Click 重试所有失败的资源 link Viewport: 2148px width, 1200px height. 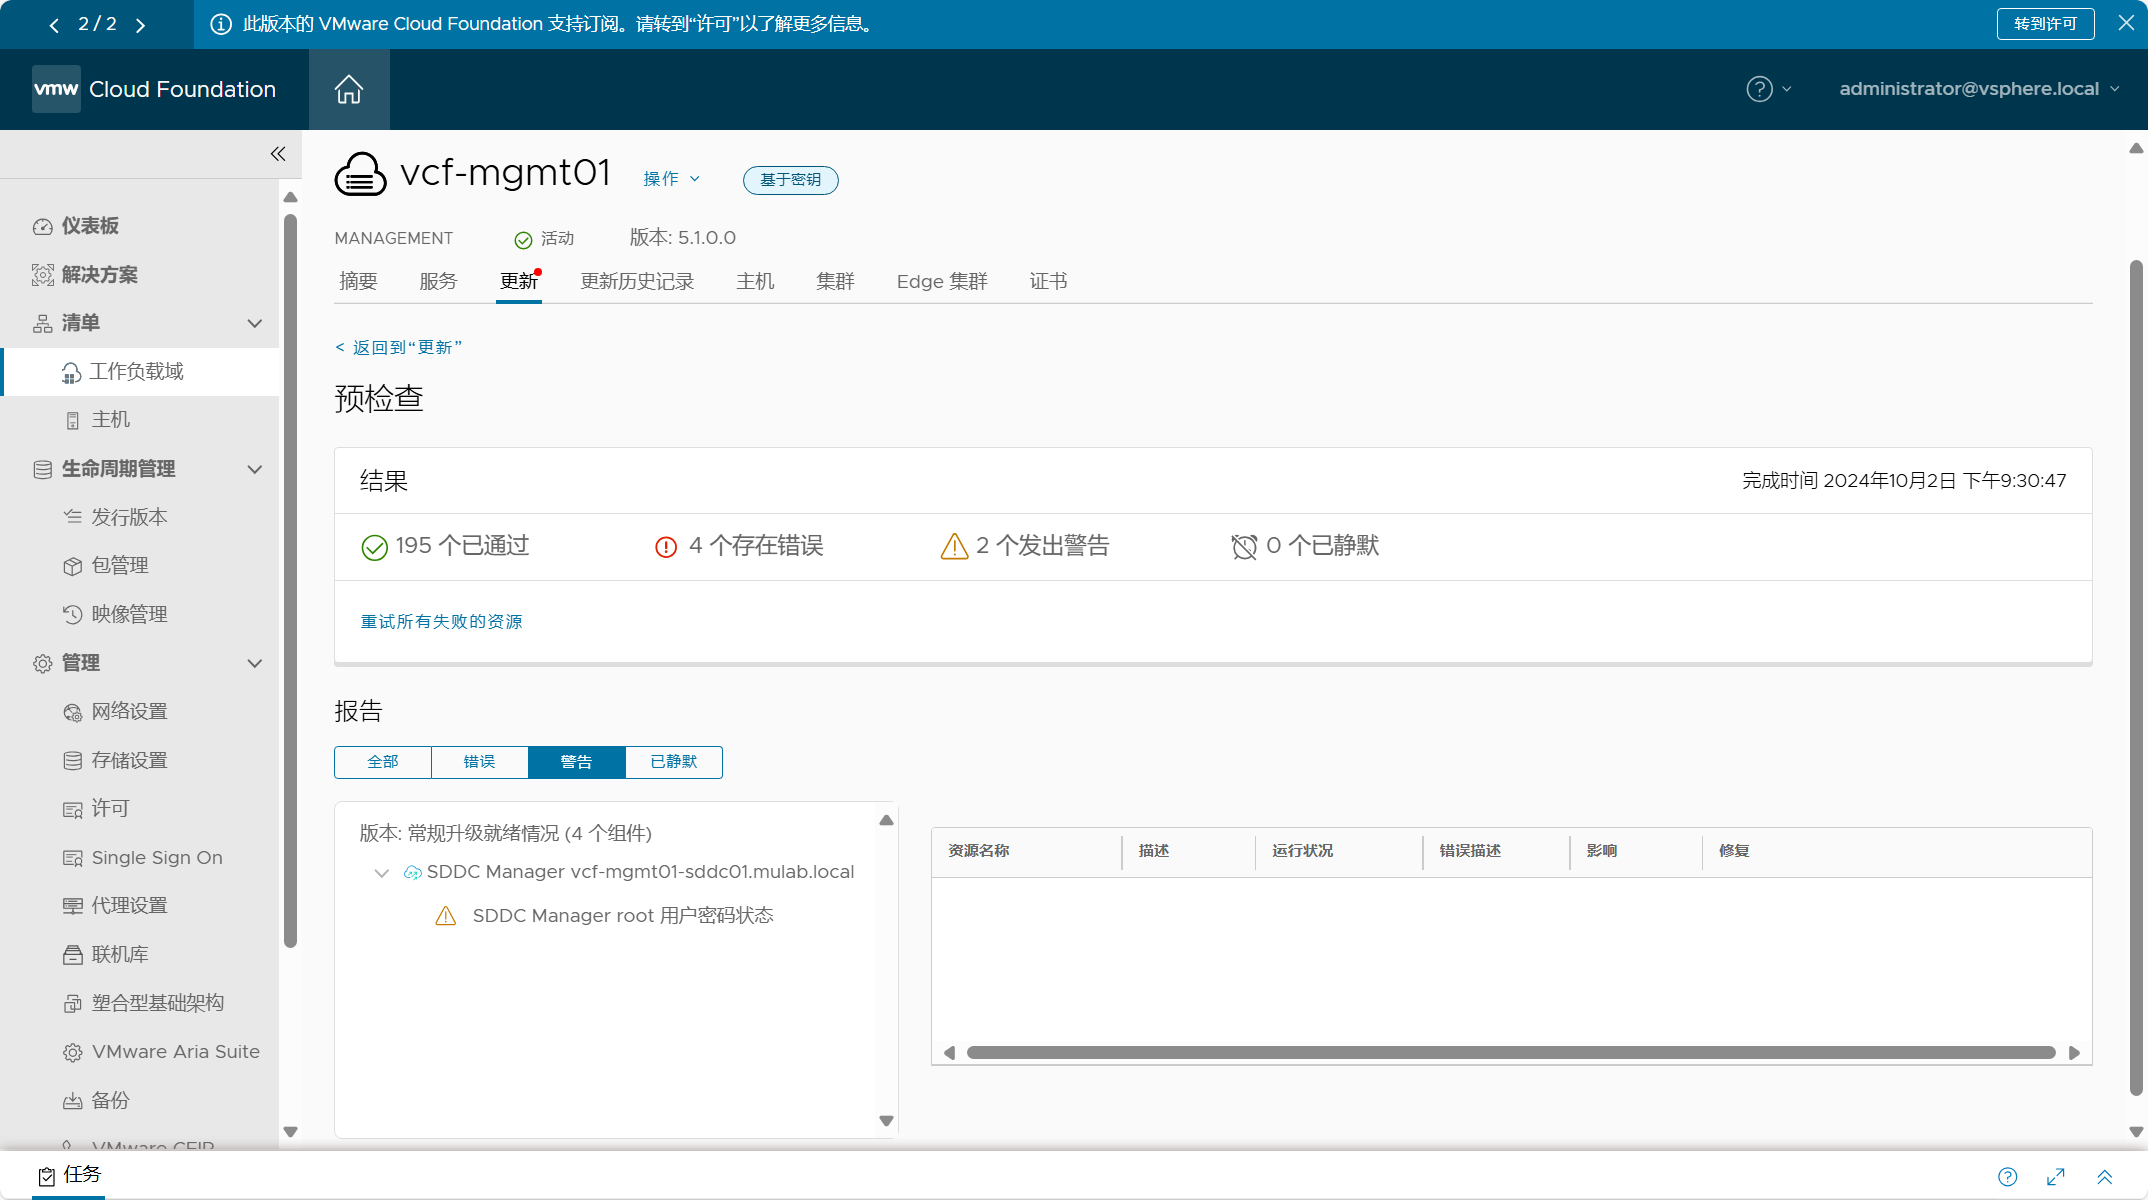click(x=441, y=622)
